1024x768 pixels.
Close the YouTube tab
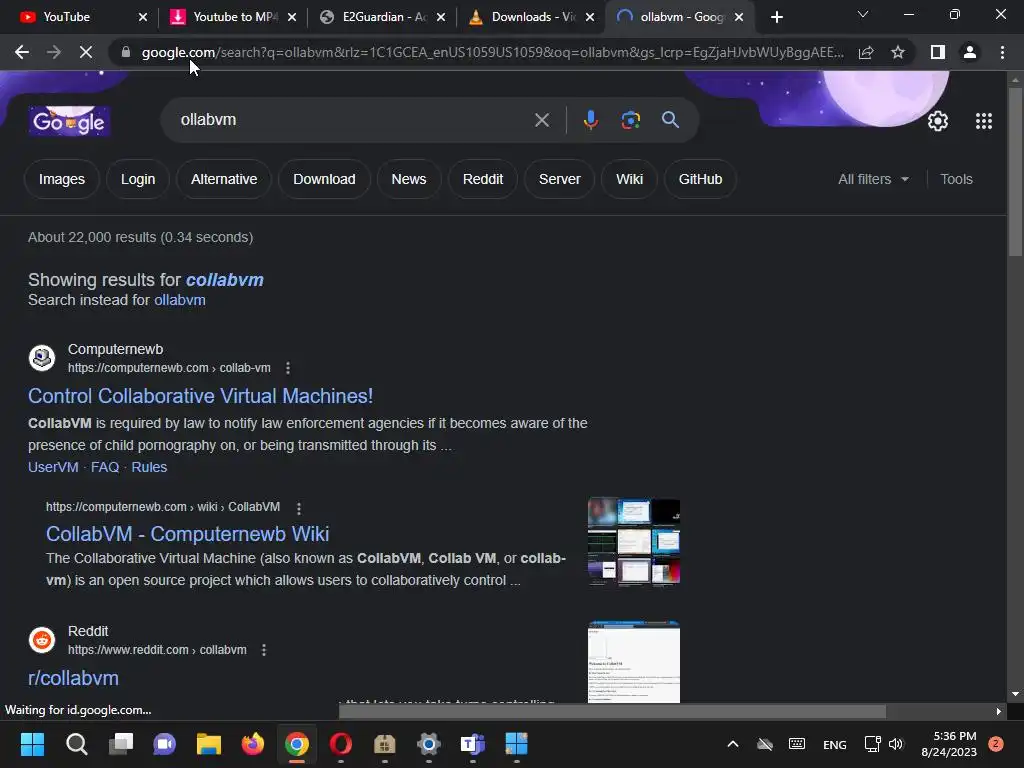point(143,17)
